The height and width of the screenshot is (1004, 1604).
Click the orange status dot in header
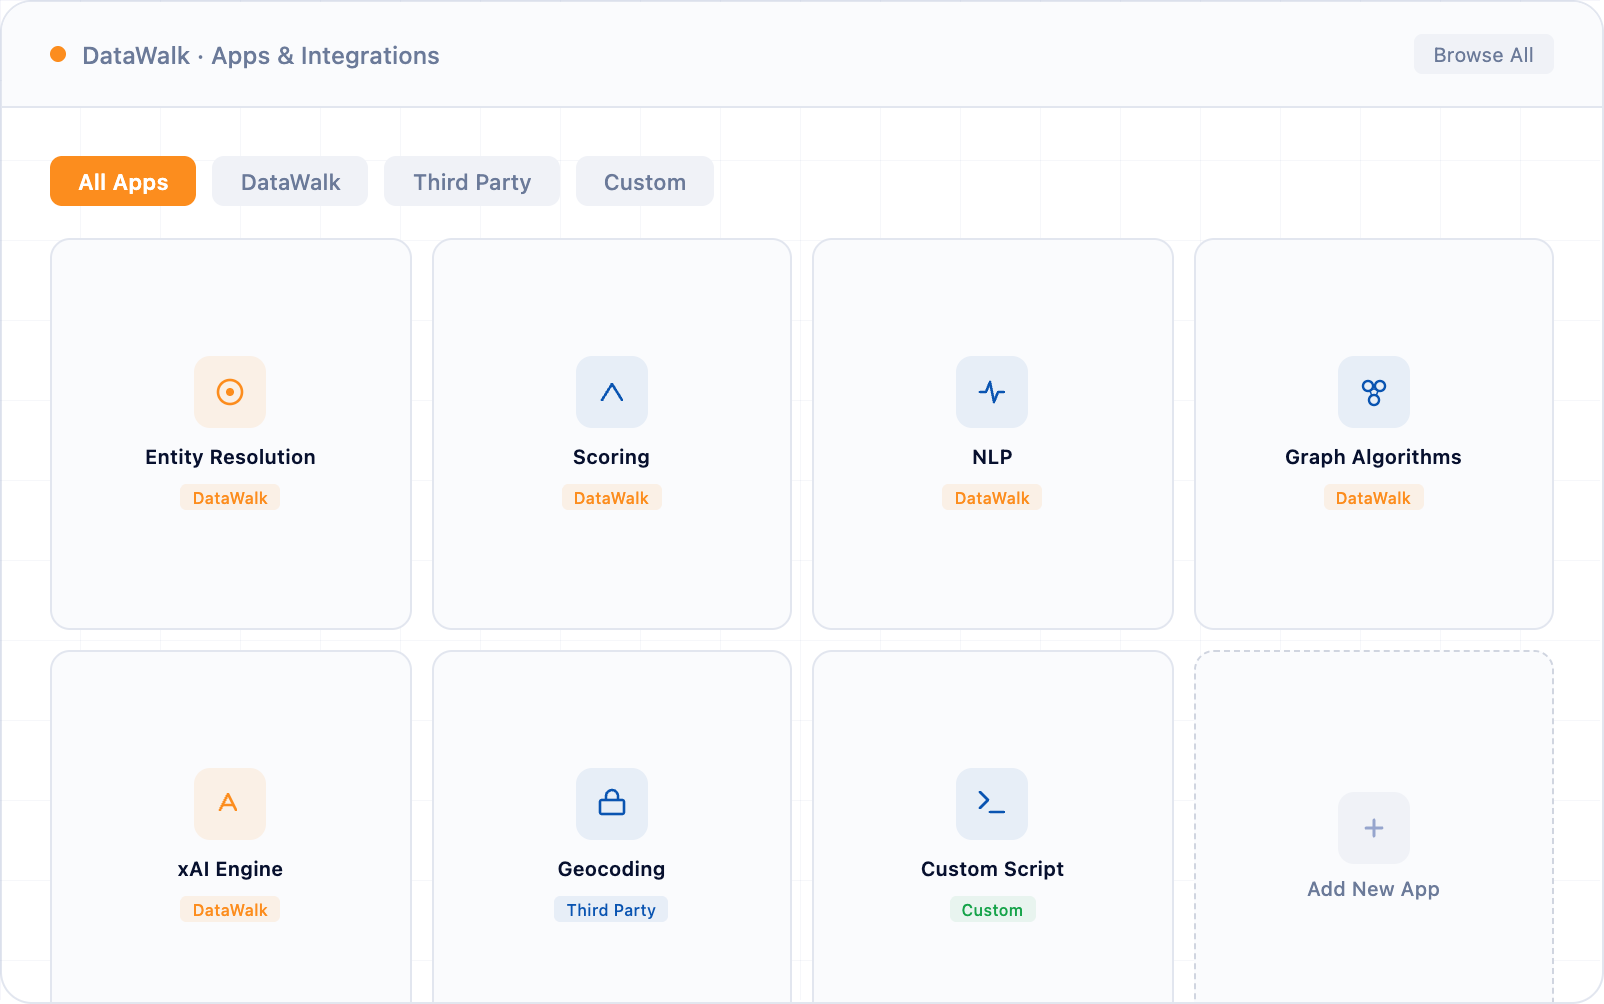click(x=58, y=54)
